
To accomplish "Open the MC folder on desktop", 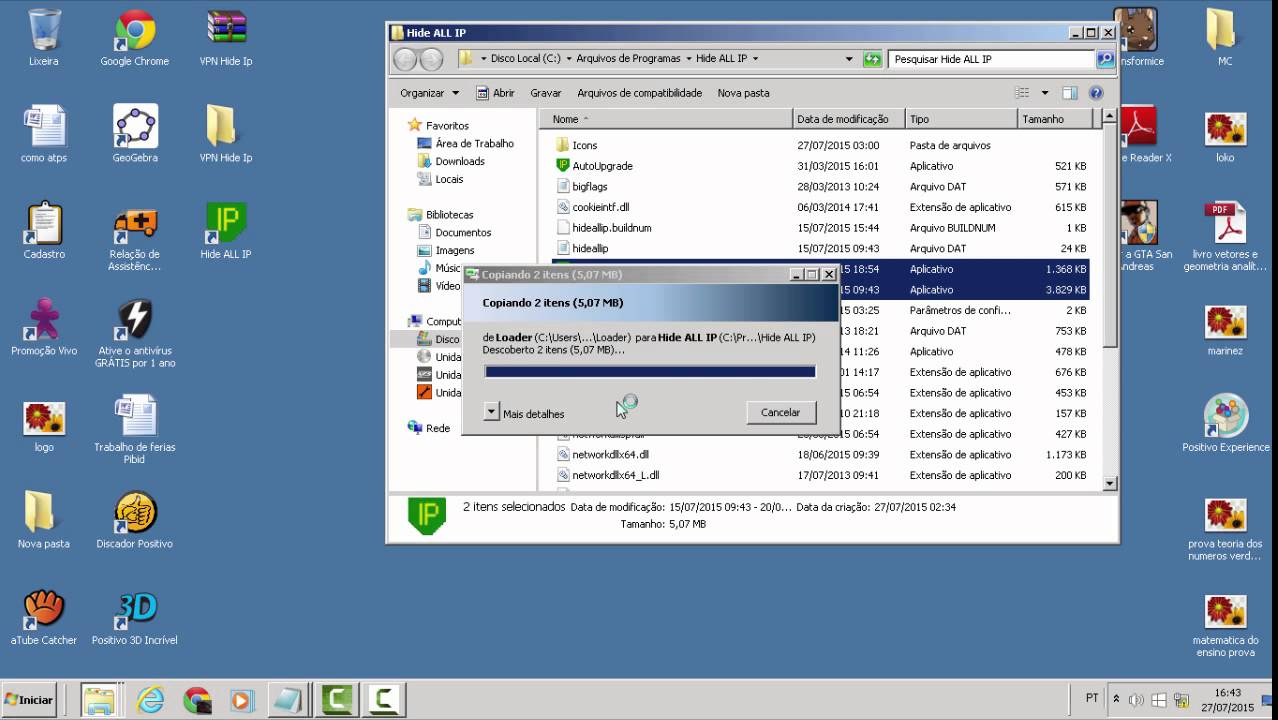I will click(1225, 38).
